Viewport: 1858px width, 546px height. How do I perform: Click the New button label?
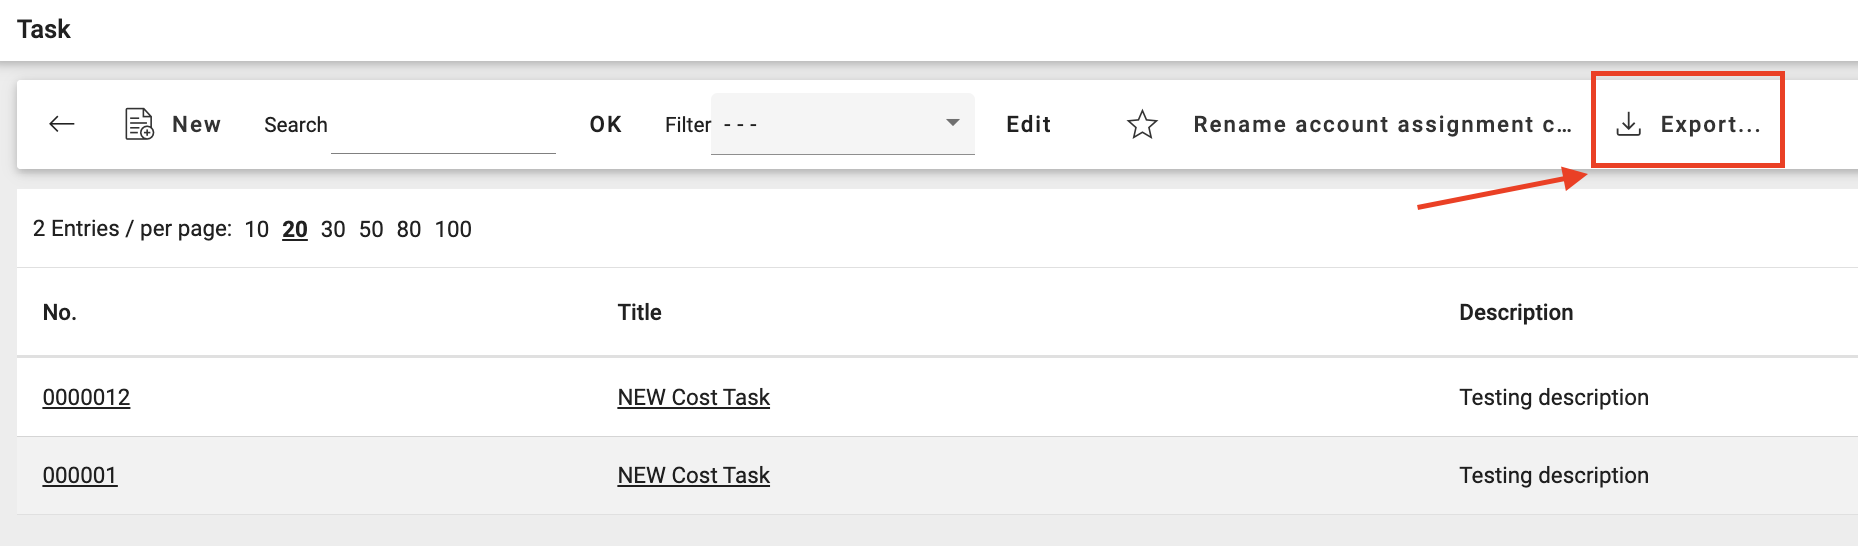pyautogui.click(x=196, y=124)
